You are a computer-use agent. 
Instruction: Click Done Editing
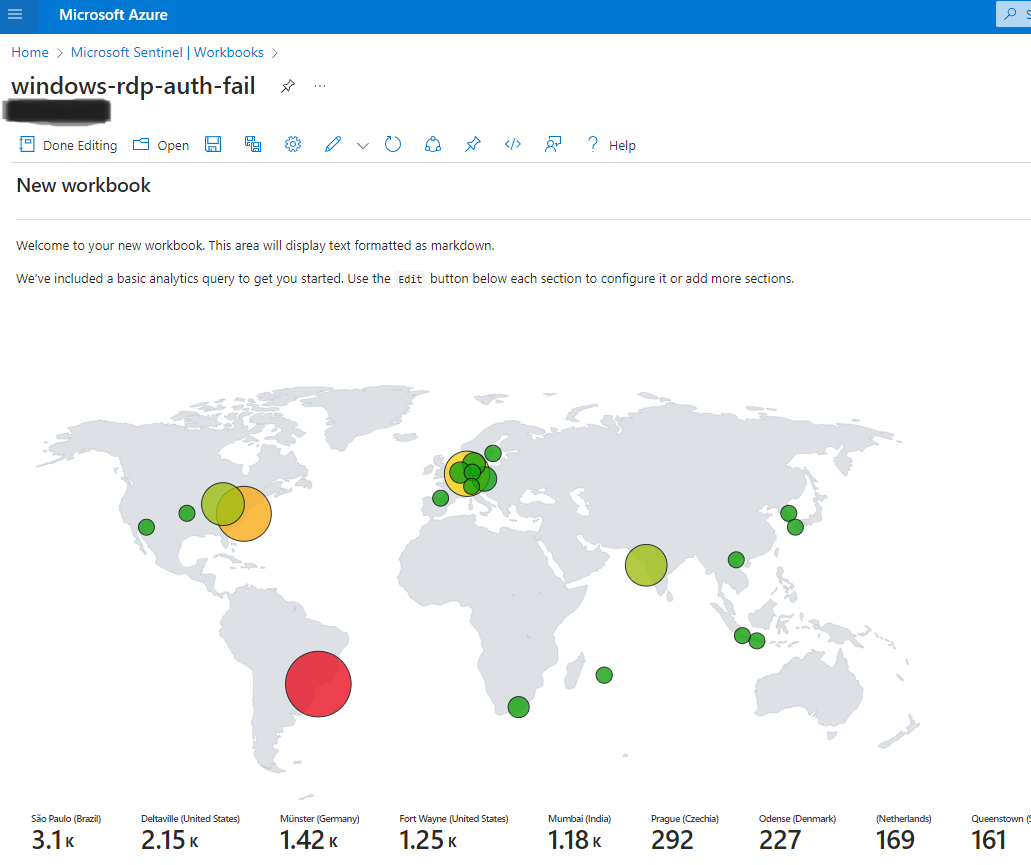(x=68, y=145)
